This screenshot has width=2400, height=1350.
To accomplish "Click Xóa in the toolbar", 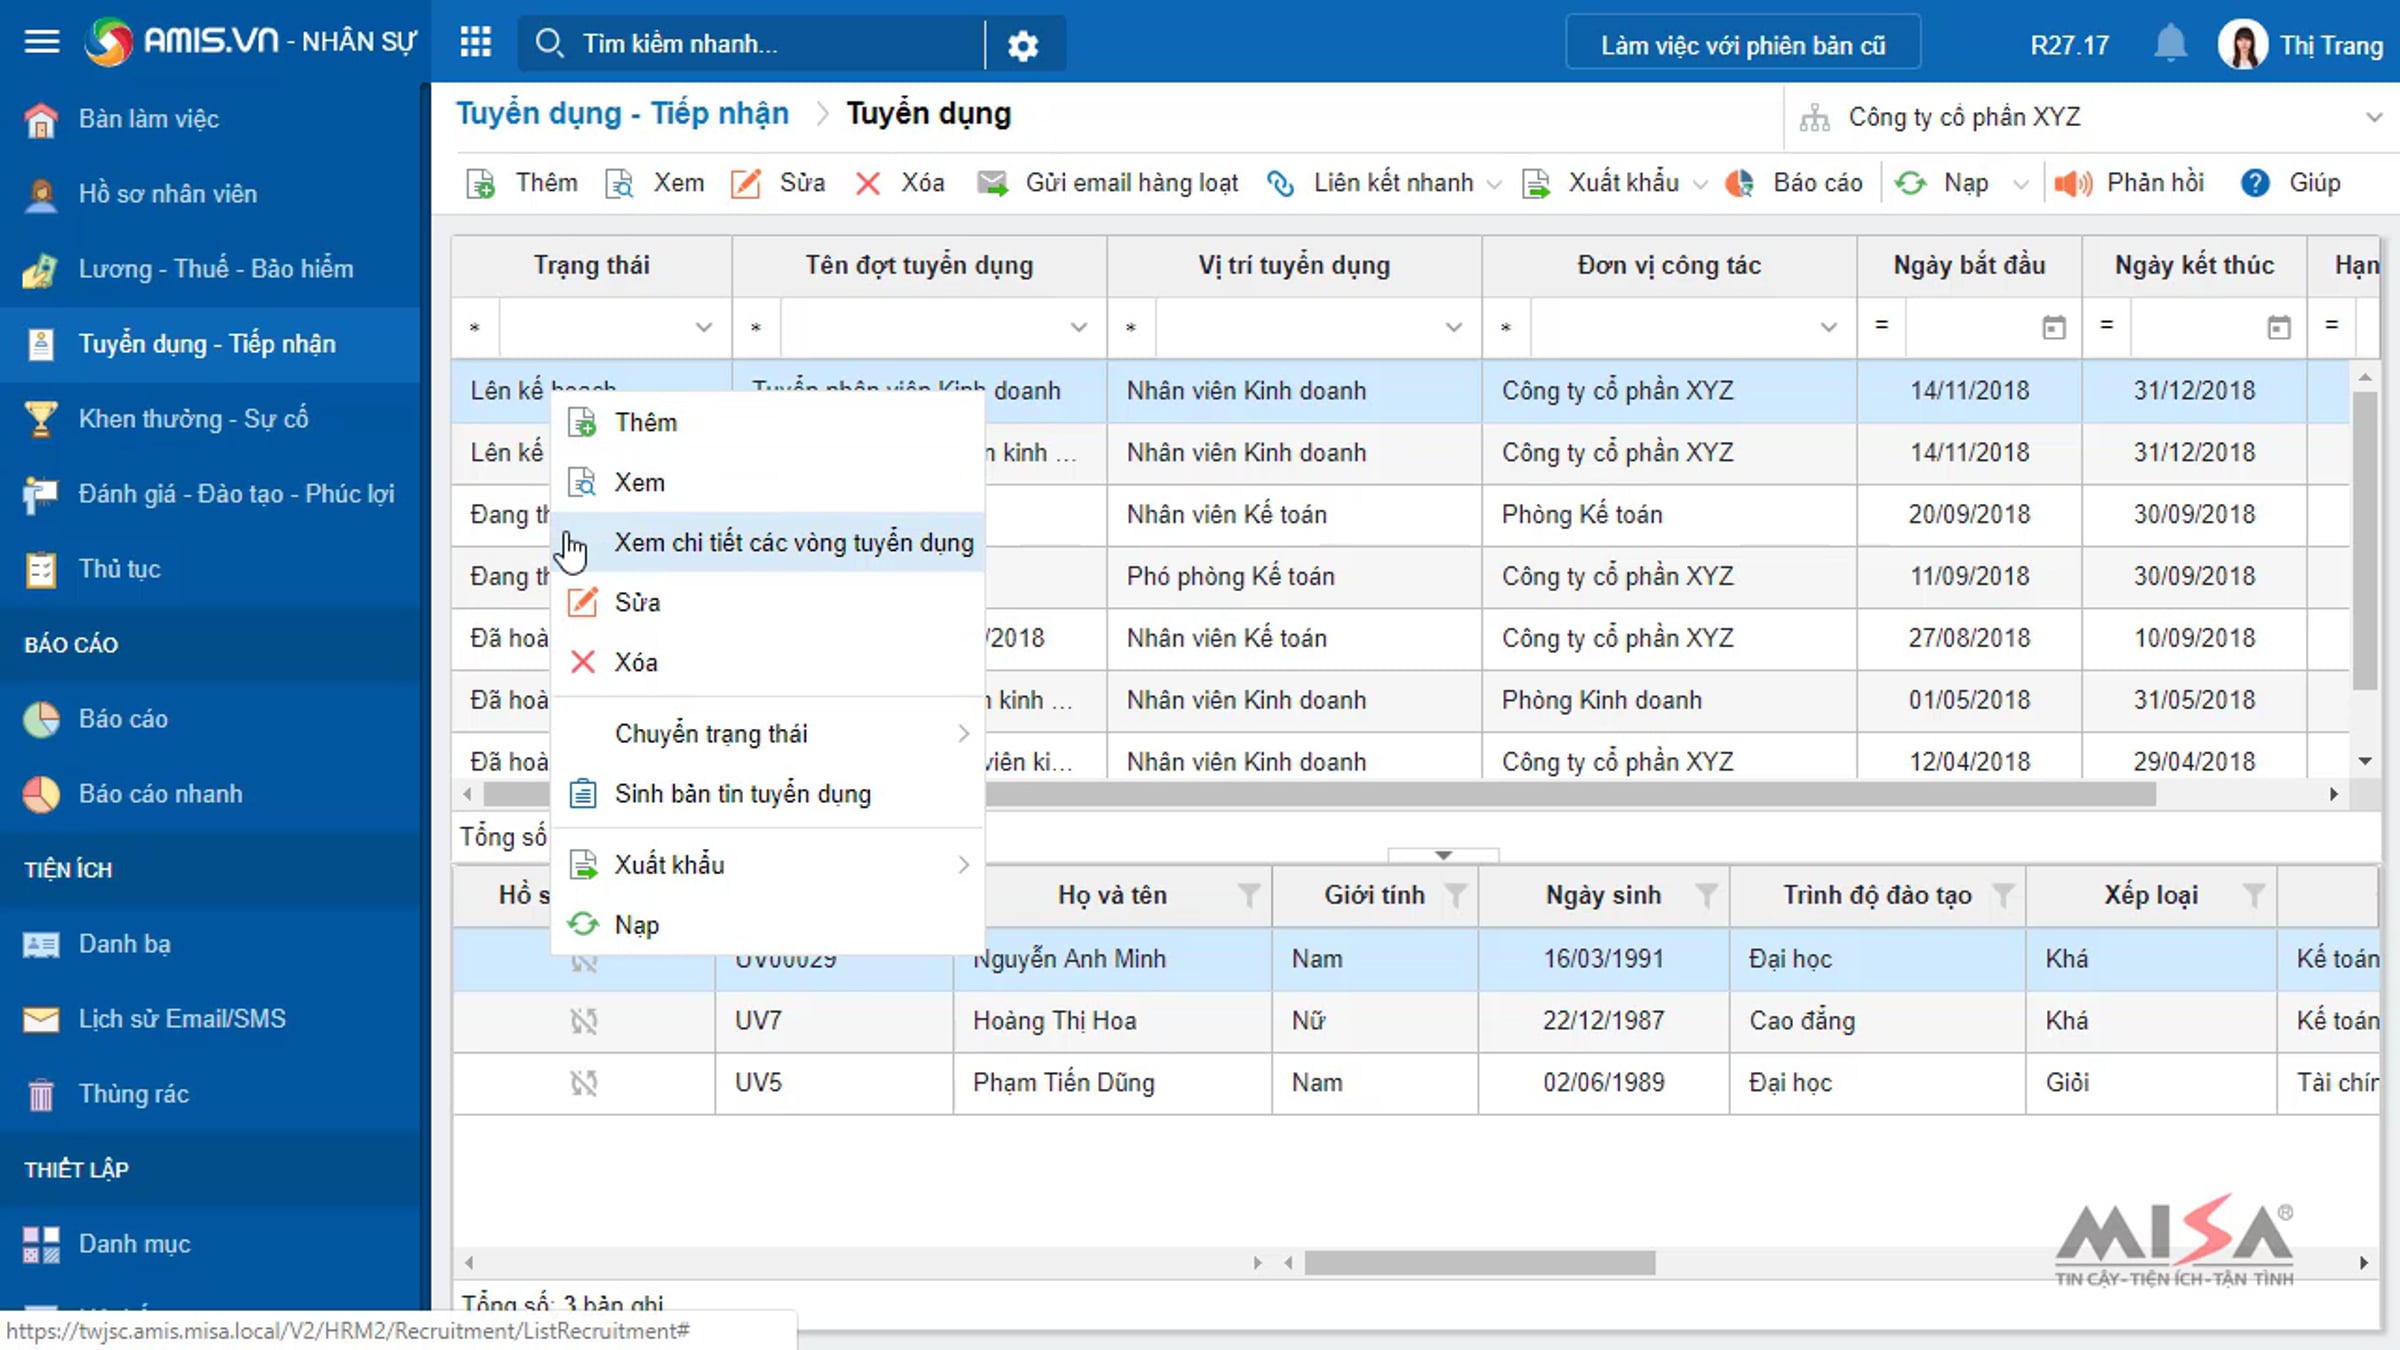I will click(x=900, y=183).
